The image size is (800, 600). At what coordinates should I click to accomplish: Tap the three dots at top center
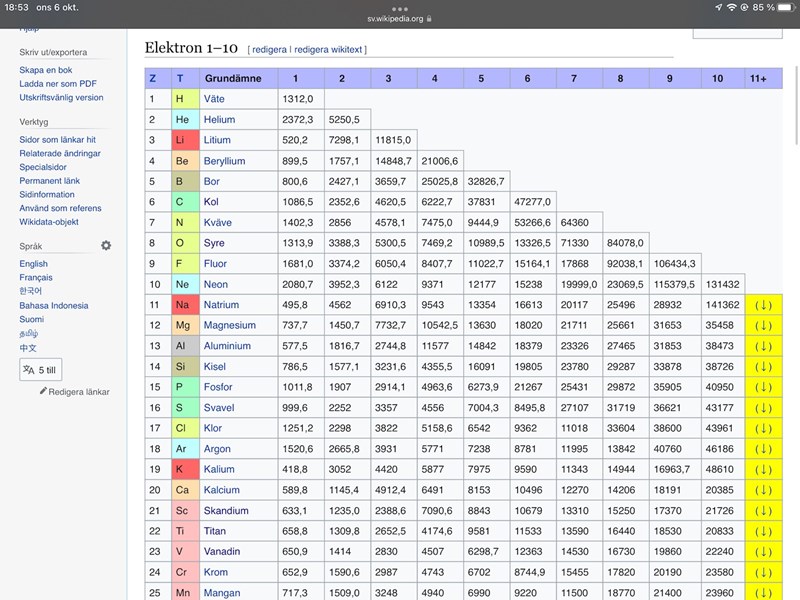tap(400, 8)
